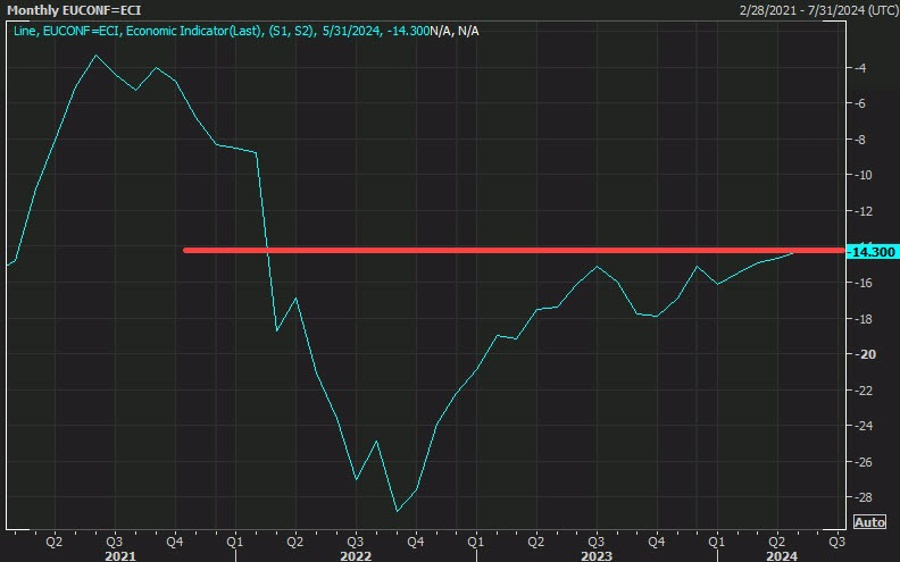
Task: Click the Auto scale button
Action: click(870, 522)
